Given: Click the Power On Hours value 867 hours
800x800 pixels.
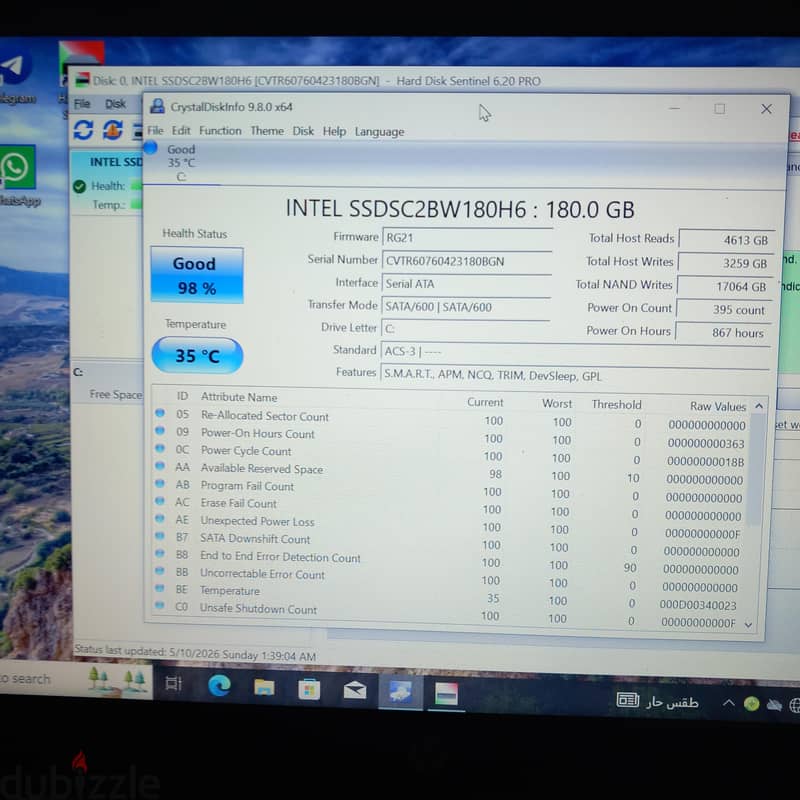Looking at the screenshot, I should tap(722, 333).
